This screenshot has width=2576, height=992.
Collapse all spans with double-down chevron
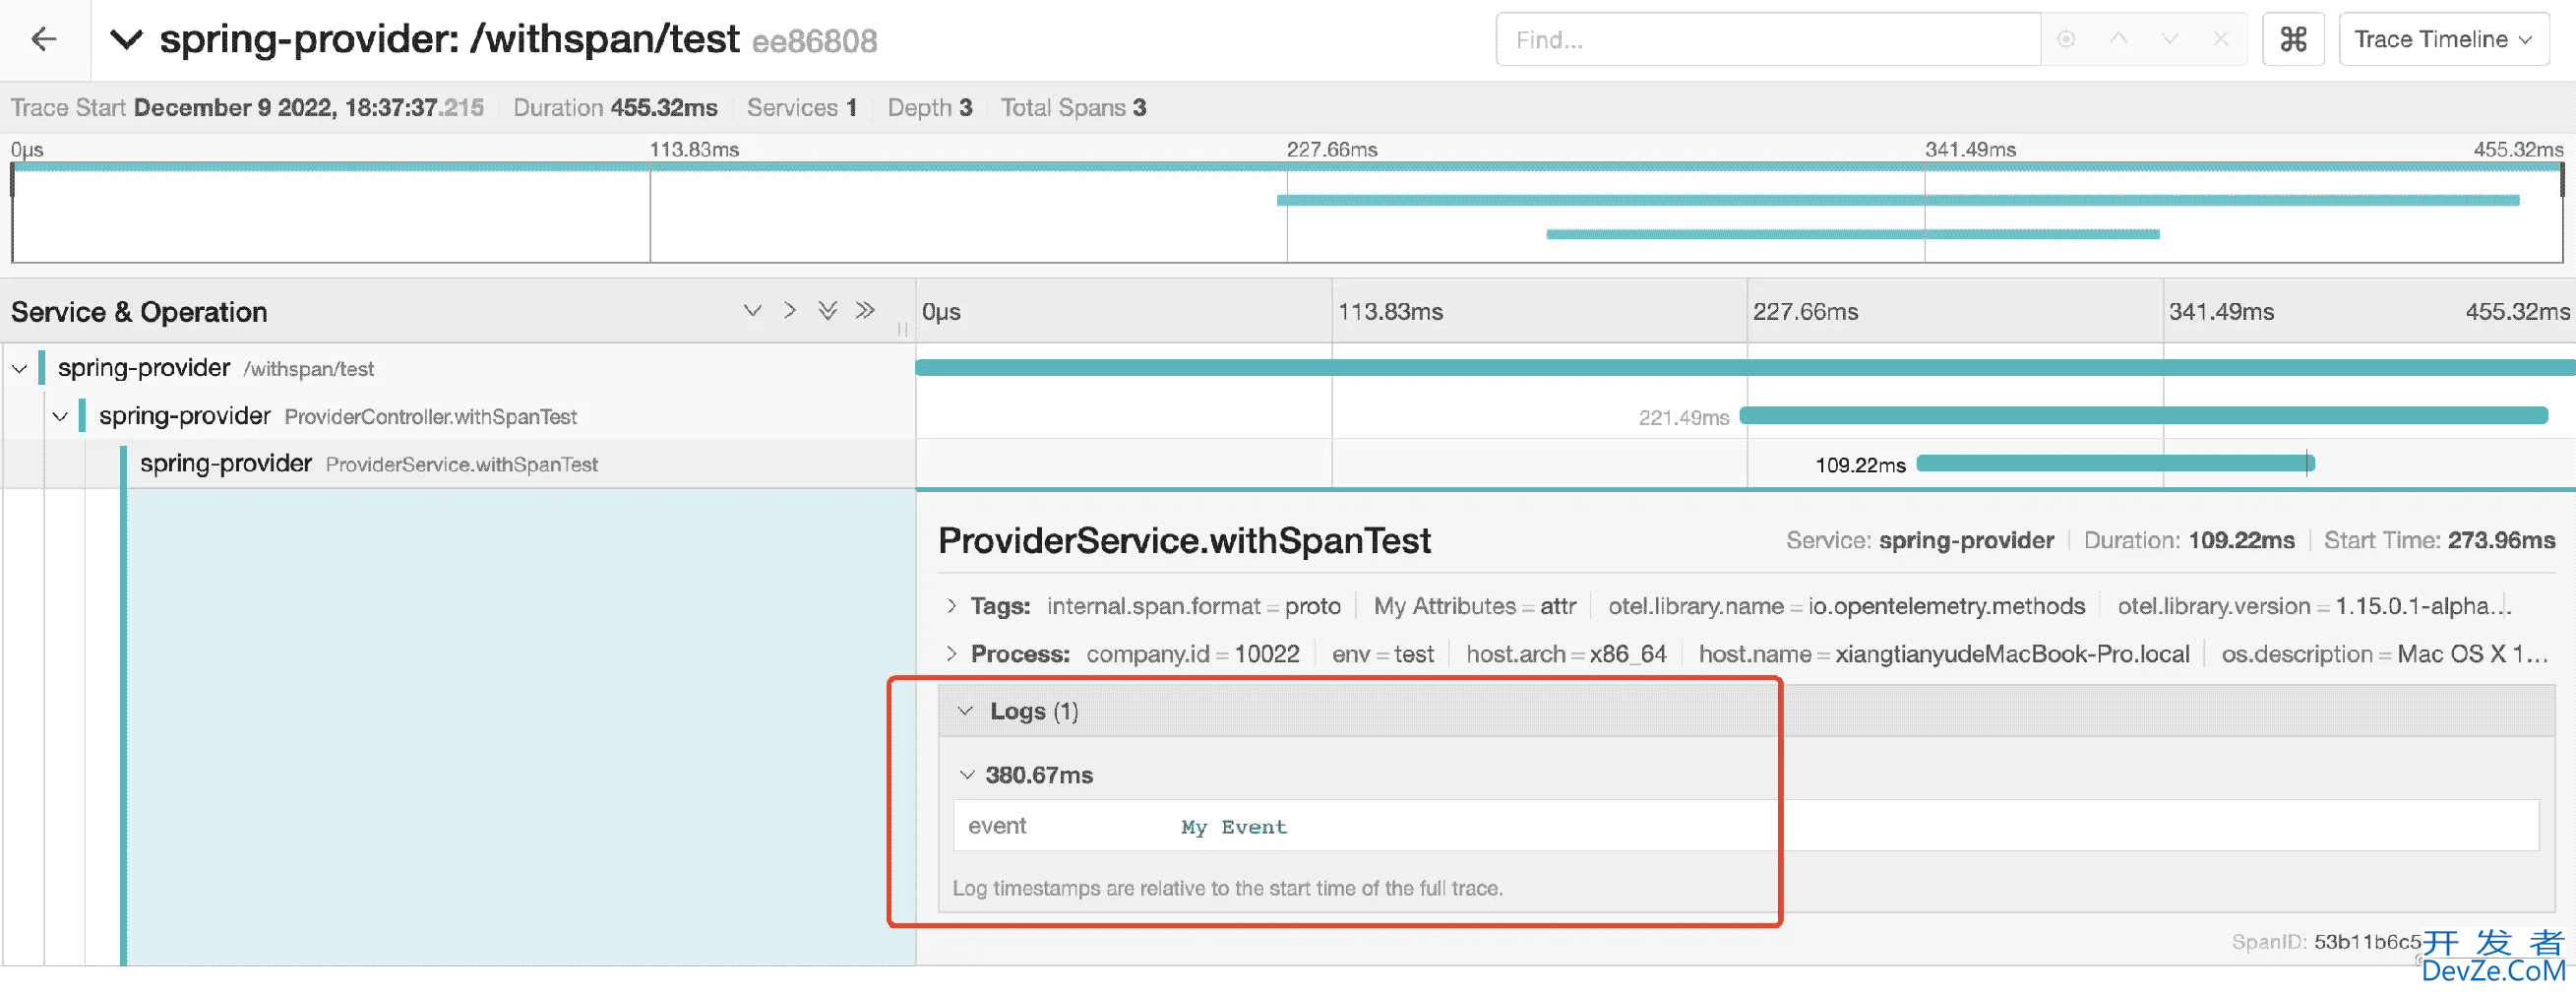[827, 311]
